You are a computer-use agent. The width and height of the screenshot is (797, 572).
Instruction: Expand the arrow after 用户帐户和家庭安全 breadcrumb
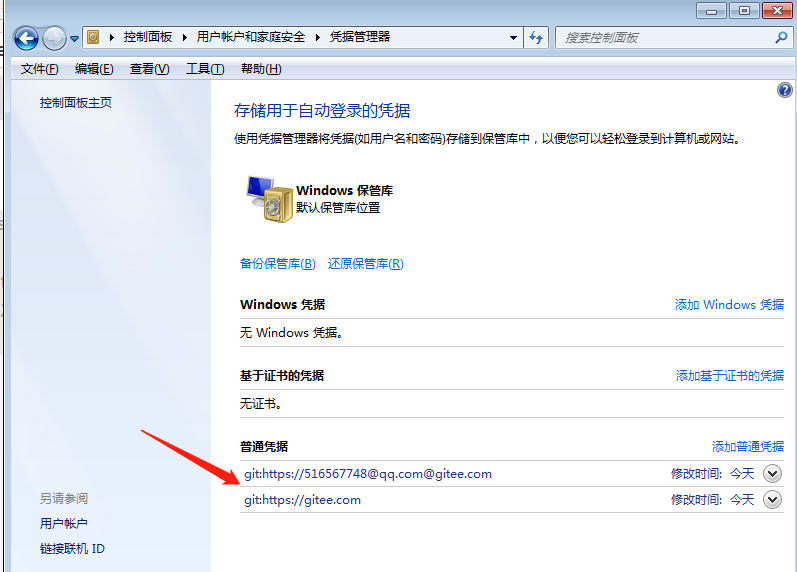[x=317, y=37]
